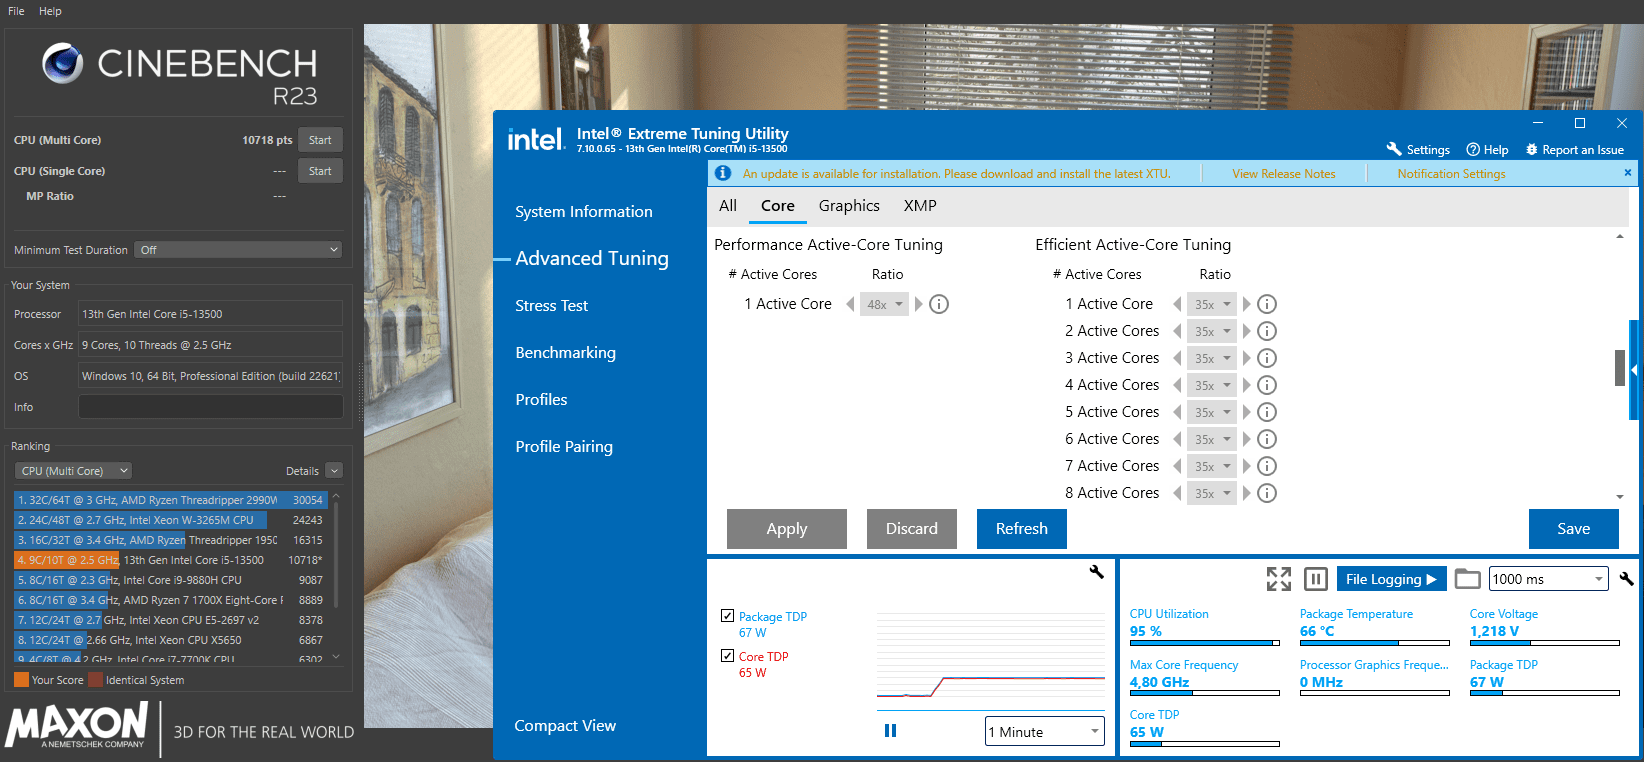Viewport: 1644px width, 762px height.
Task: Switch to the Graphics tuning tab
Action: pos(849,205)
